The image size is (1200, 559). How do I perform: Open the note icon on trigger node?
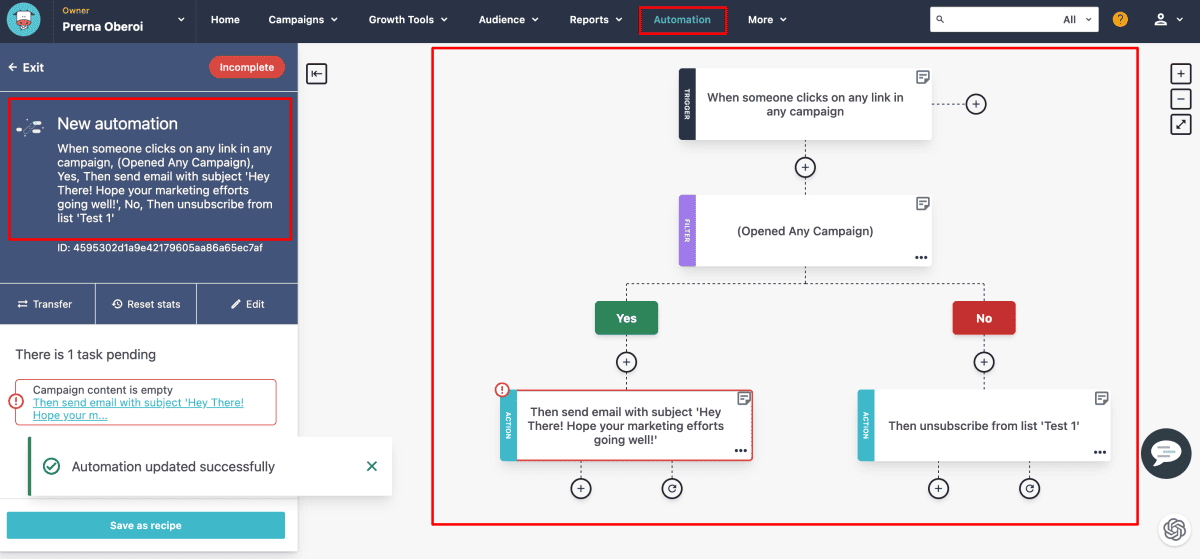coord(922,77)
